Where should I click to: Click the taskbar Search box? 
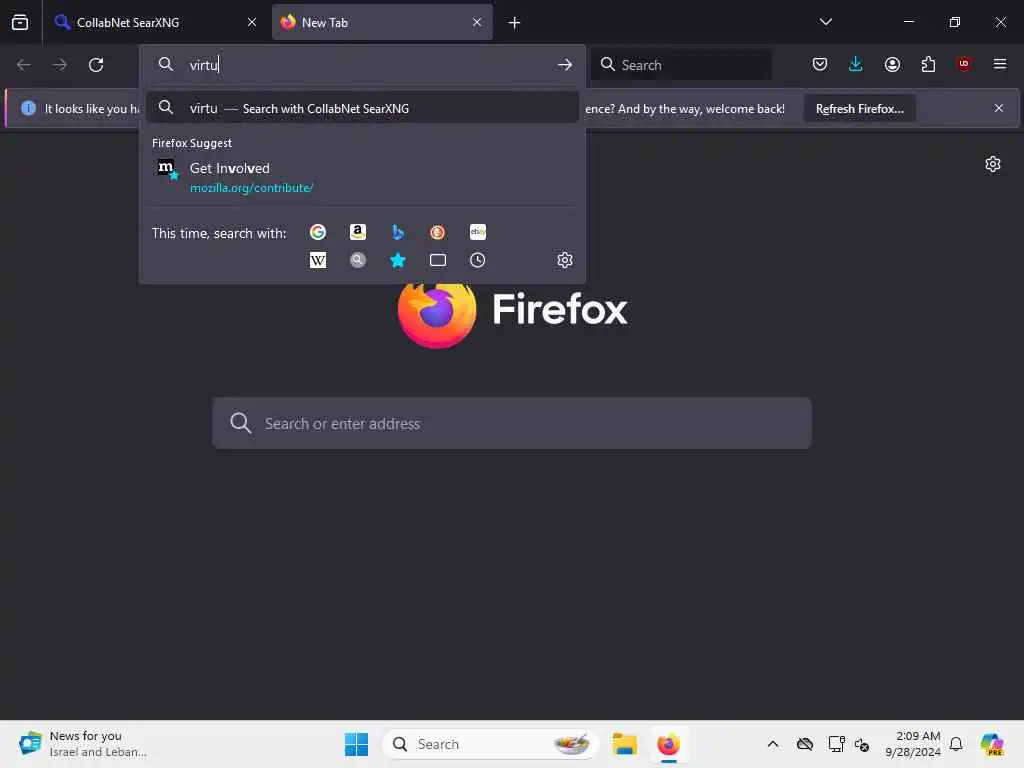pos(490,744)
